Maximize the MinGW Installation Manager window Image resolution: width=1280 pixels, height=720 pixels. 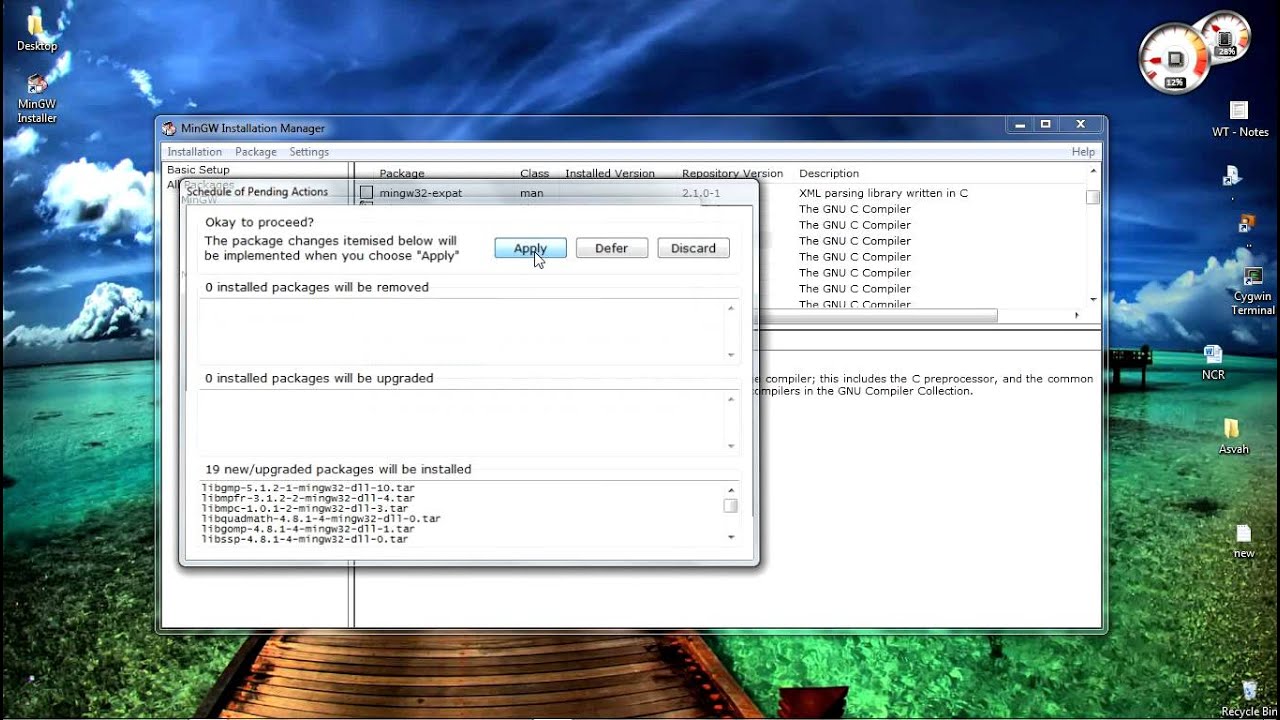pyautogui.click(x=1046, y=125)
